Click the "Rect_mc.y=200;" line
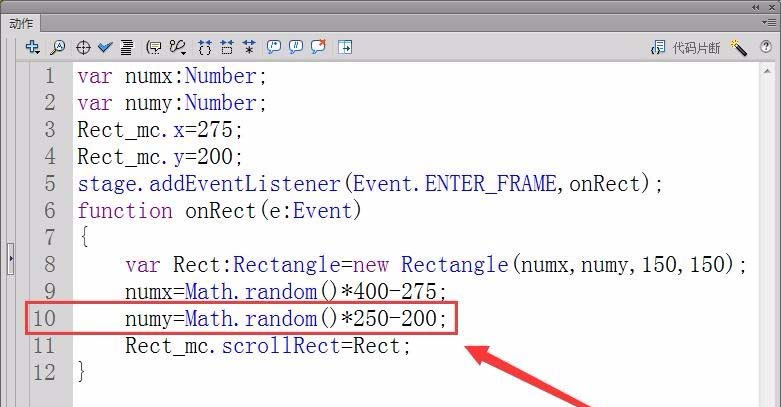 (160, 157)
